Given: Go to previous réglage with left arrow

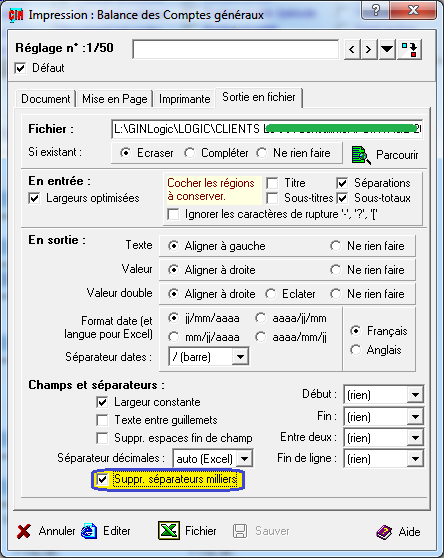Looking at the screenshot, I should 352,49.
